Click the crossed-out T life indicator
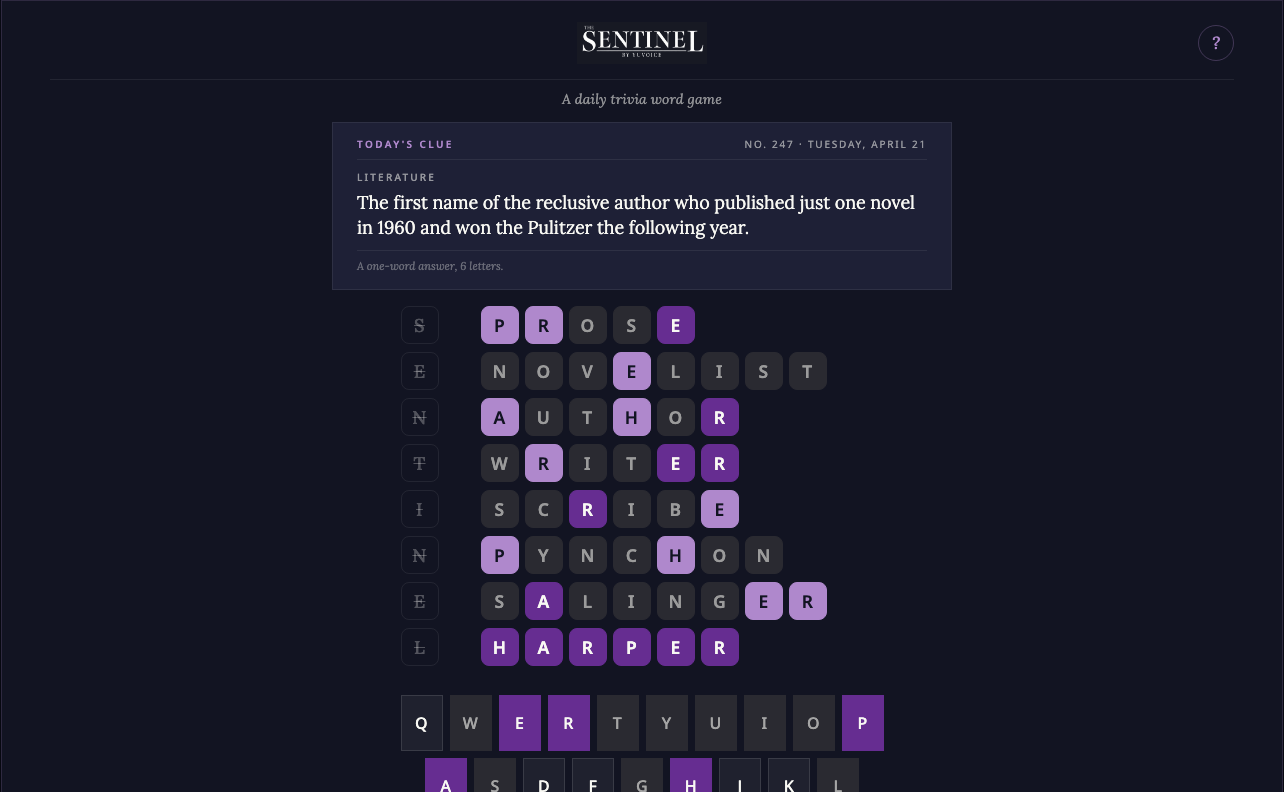Screen dimensions: 1284x792 (x=420, y=463)
